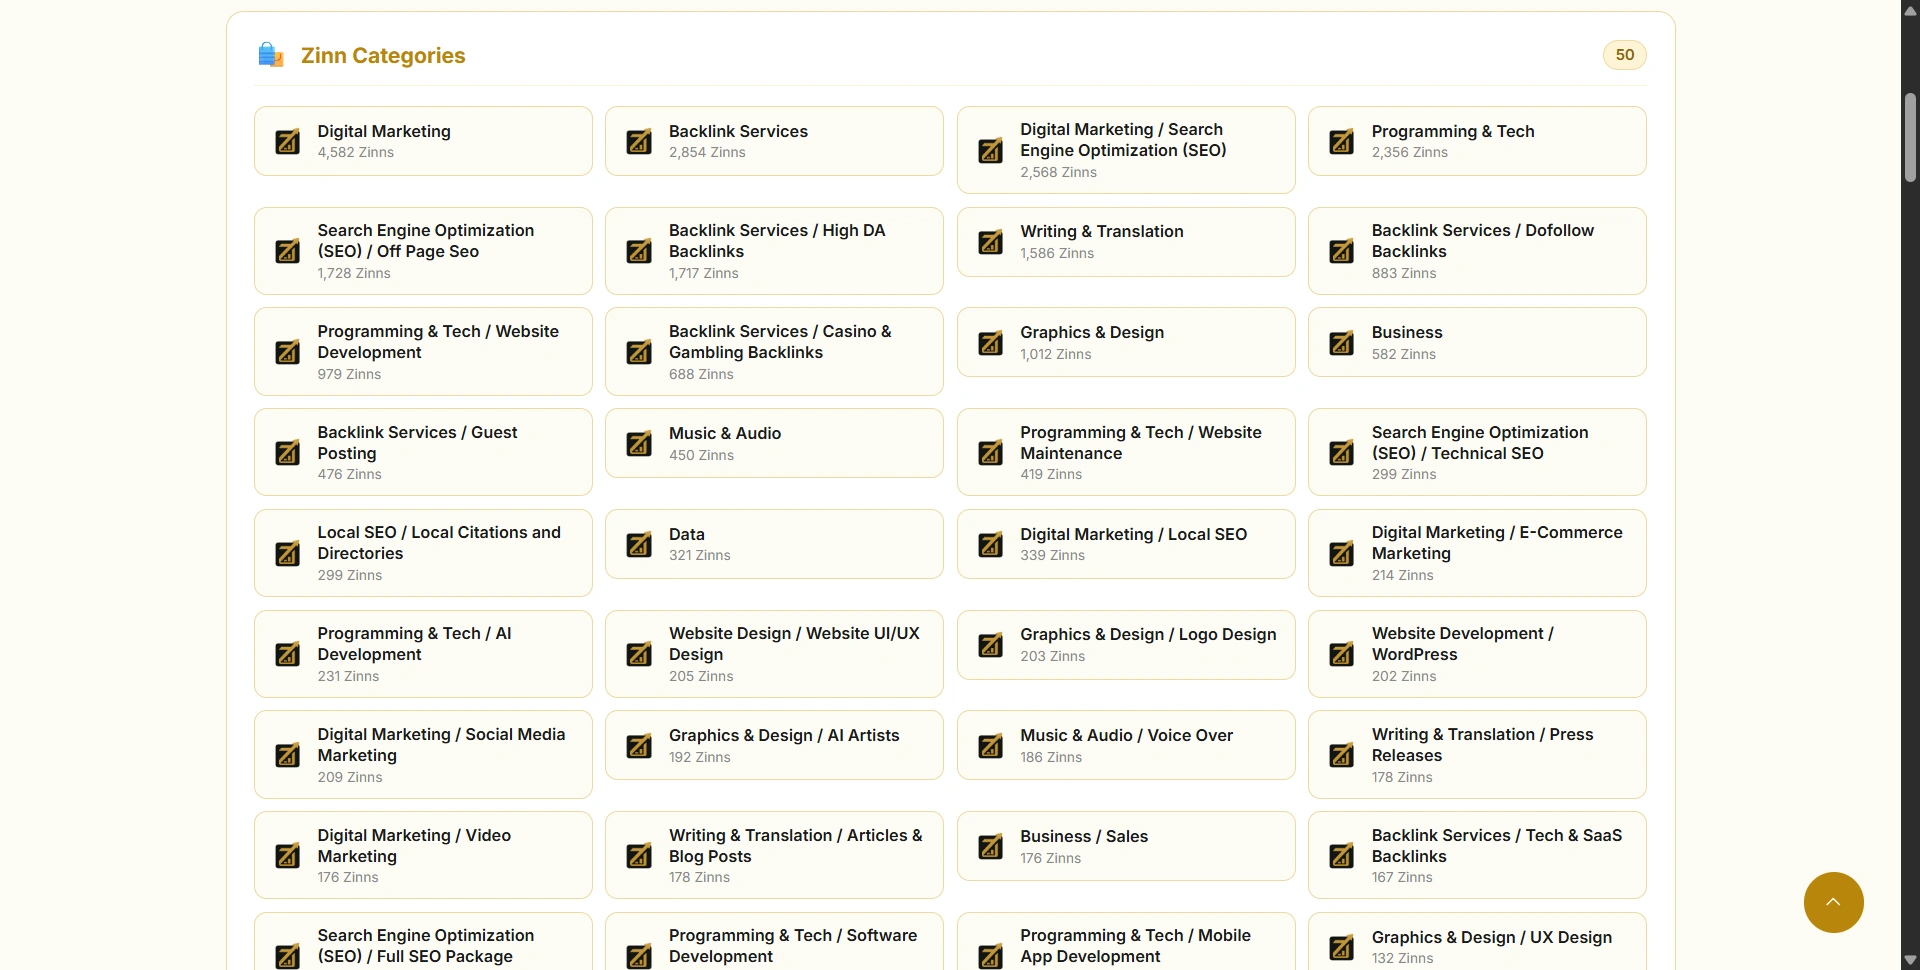The width and height of the screenshot is (1920, 970).
Task: Click the scroll-to-top arrow button
Action: click(x=1834, y=903)
